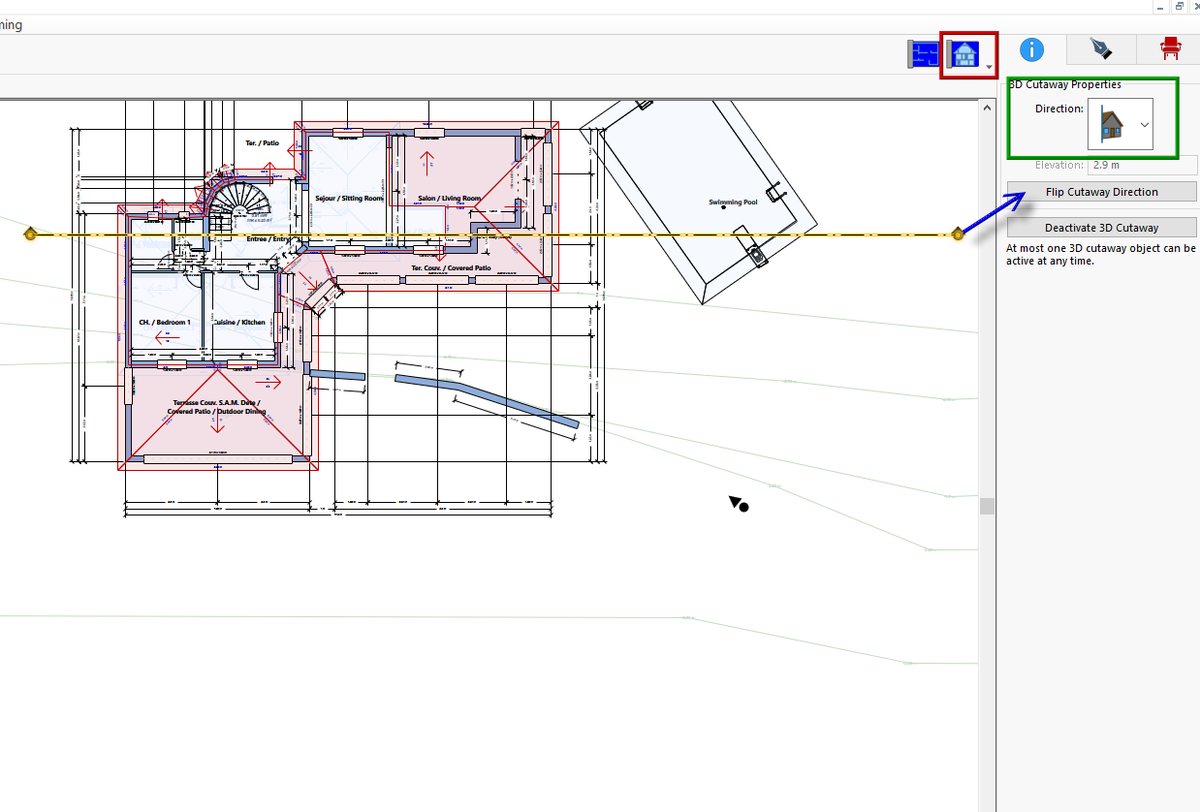Select the Cuisine / Kitchen label
The width and height of the screenshot is (1200, 812).
tap(239, 322)
